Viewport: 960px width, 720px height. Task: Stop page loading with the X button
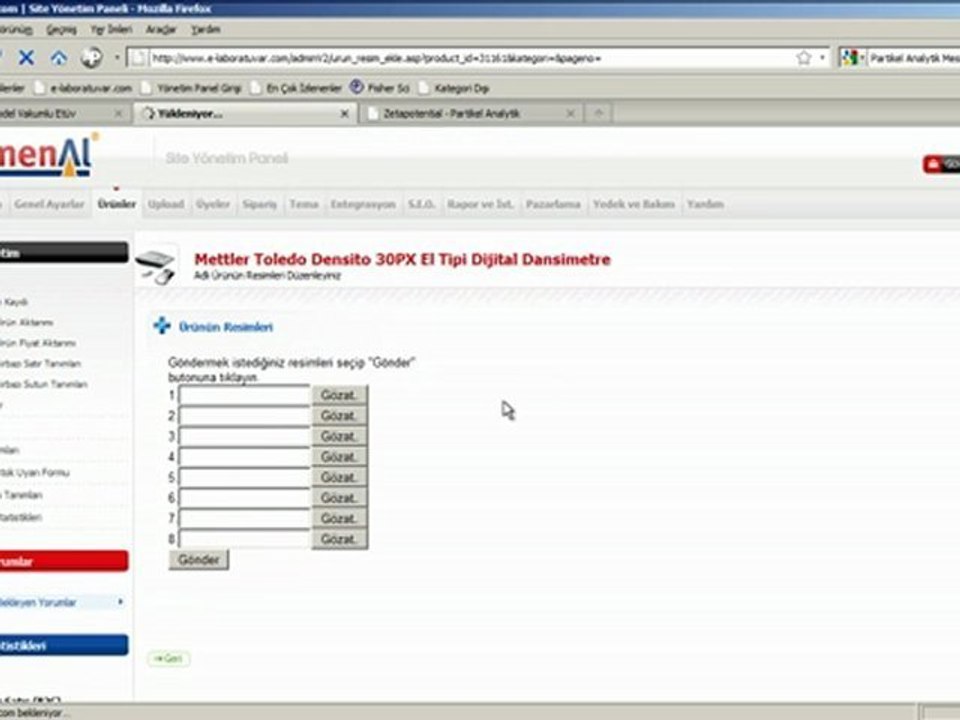coord(26,58)
